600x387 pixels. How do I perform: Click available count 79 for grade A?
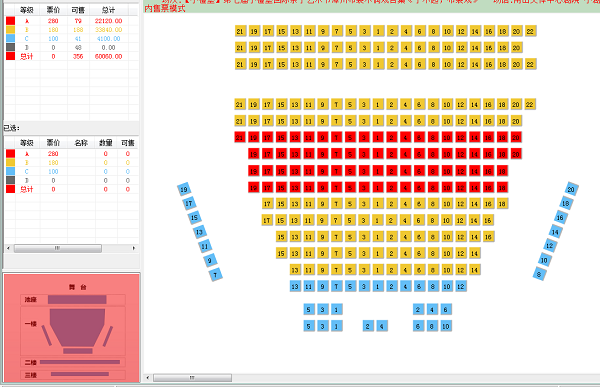coord(78,21)
